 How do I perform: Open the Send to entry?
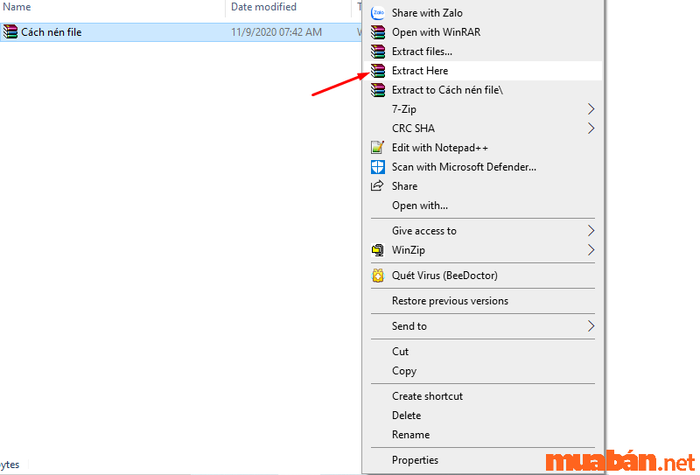[x=483, y=326]
